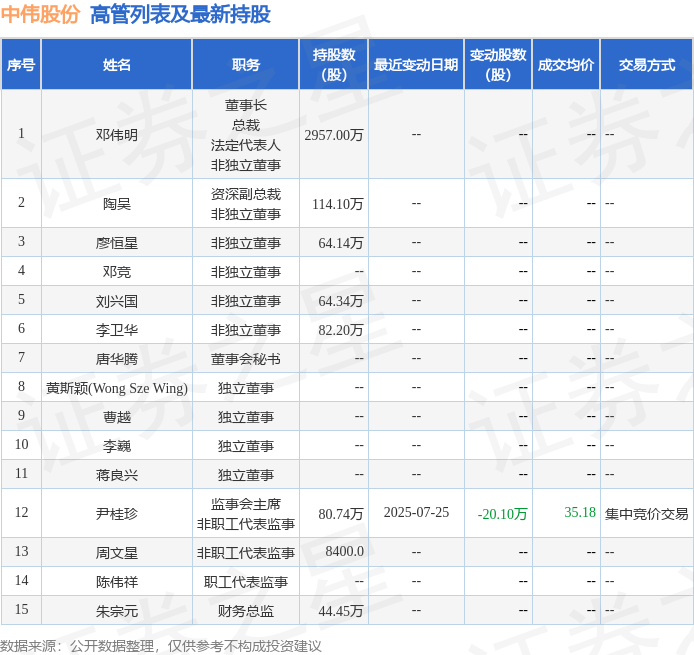Screen dimensions: 694x655
Task: Click the date 2025-07-25
Action: pyautogui.click(x=416, y=512)
